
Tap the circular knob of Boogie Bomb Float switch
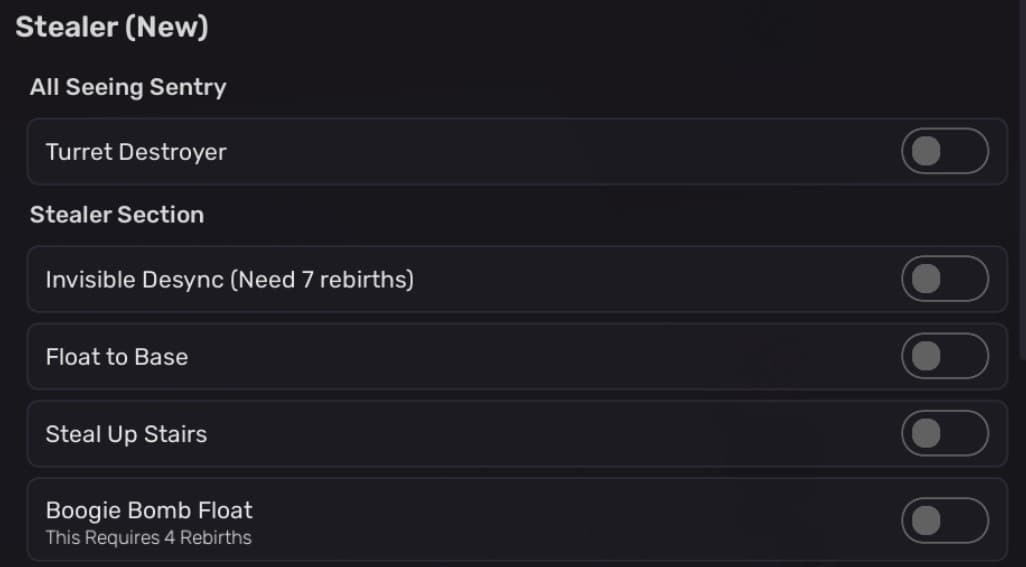pyautogui.click(x=927, y=520)
